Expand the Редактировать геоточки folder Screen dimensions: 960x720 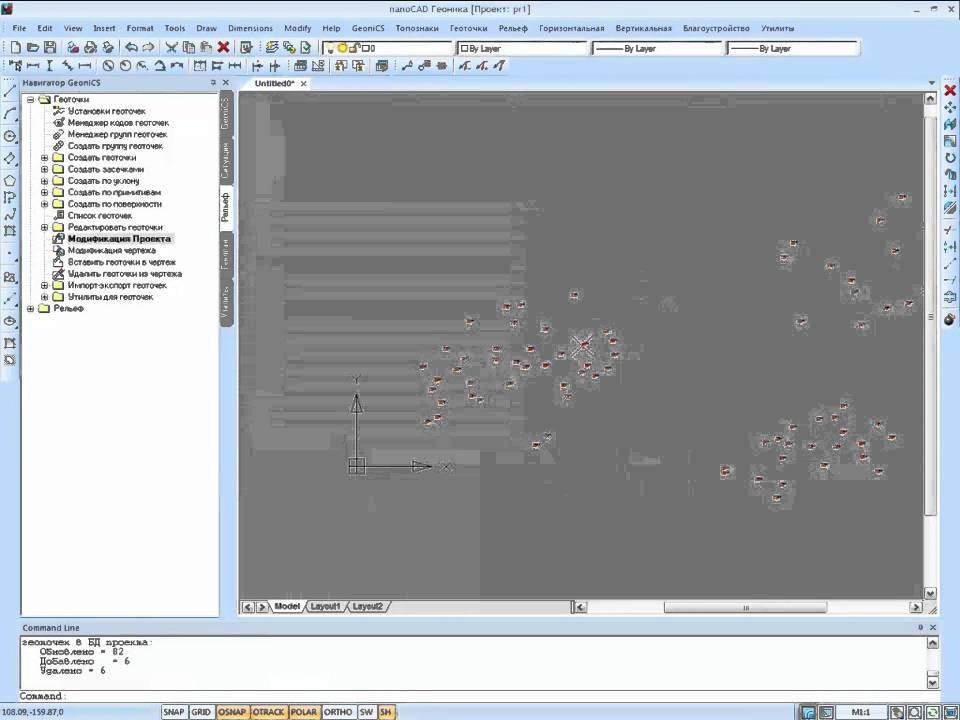coord(44,227)
